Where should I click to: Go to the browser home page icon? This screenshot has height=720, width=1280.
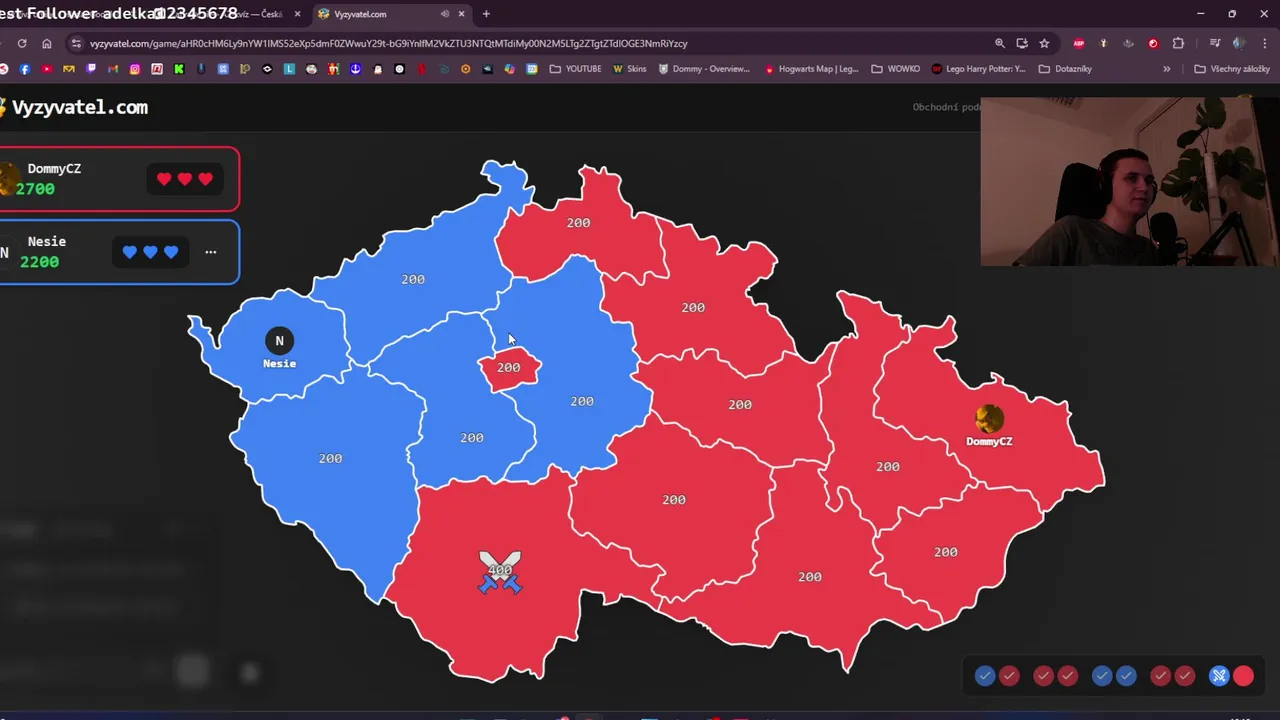click(x=47, y=43)
